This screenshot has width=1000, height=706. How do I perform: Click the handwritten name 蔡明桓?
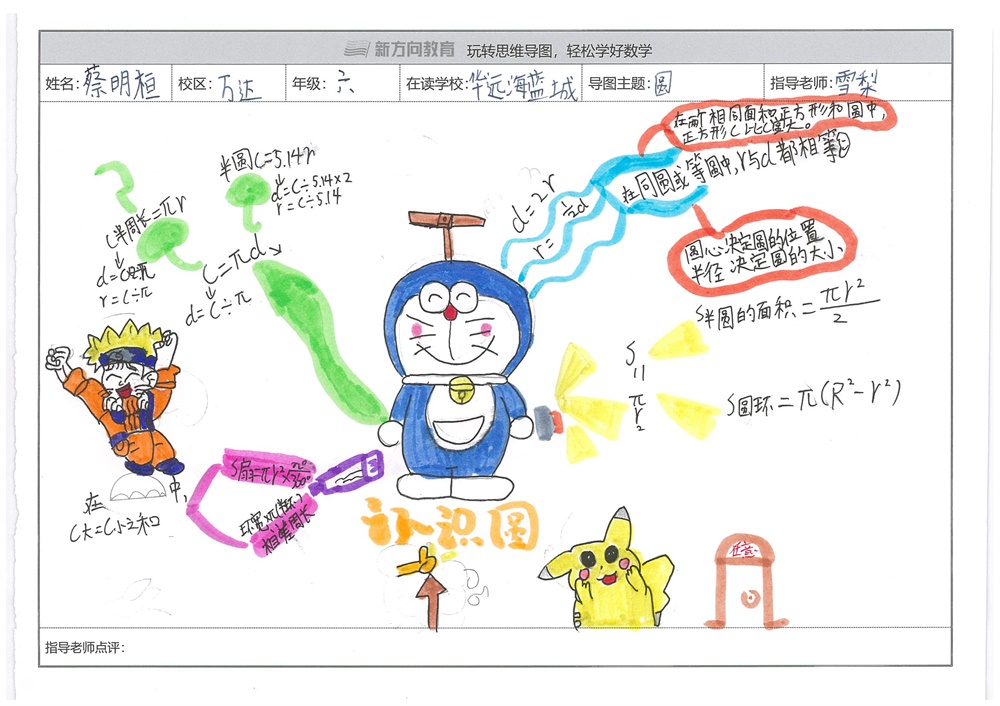tap(122, 82)
